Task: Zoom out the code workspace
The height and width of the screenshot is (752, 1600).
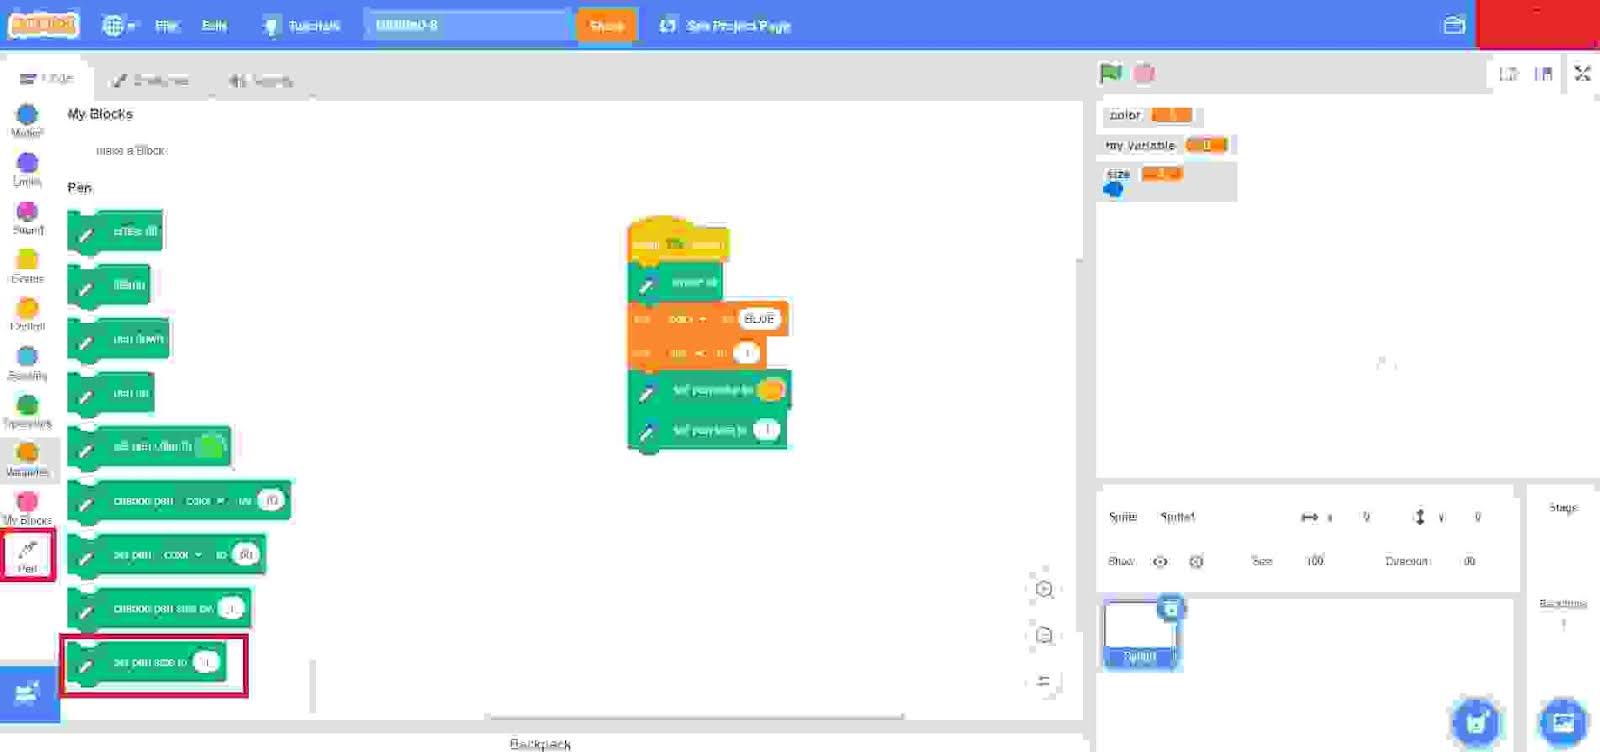Action: pos(1044,635)
